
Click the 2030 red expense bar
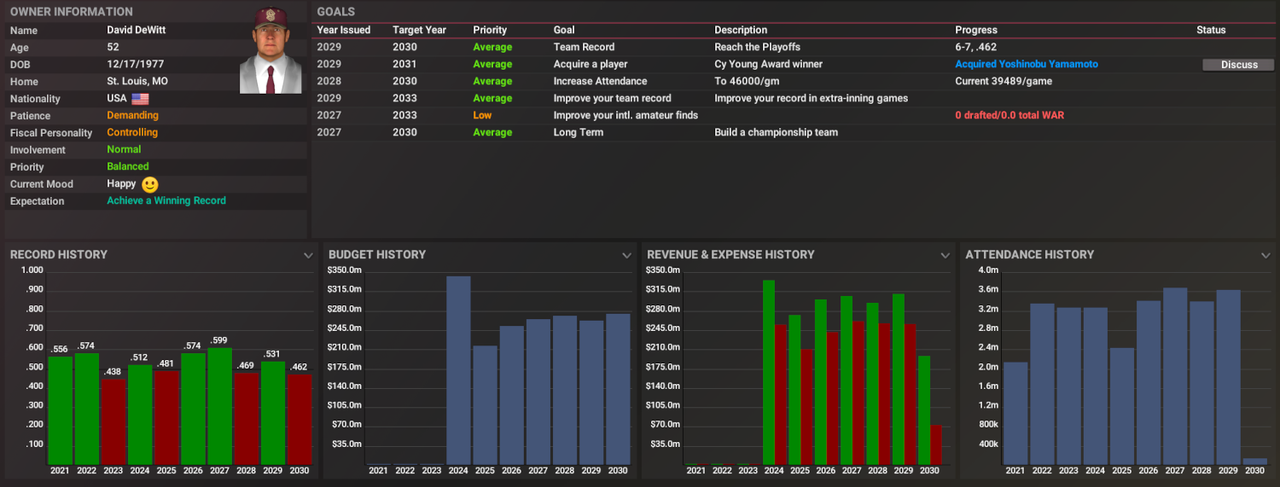pyautogui.click(x=934, y=444)
